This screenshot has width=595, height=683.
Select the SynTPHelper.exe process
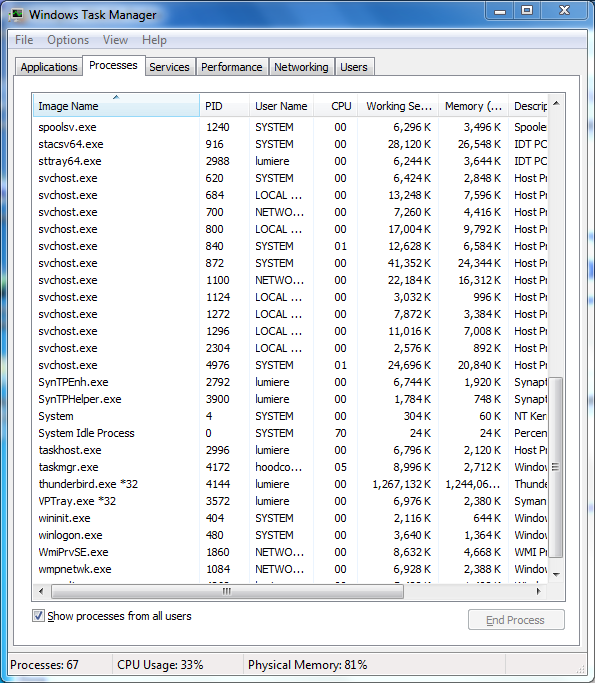coord(290,399)
